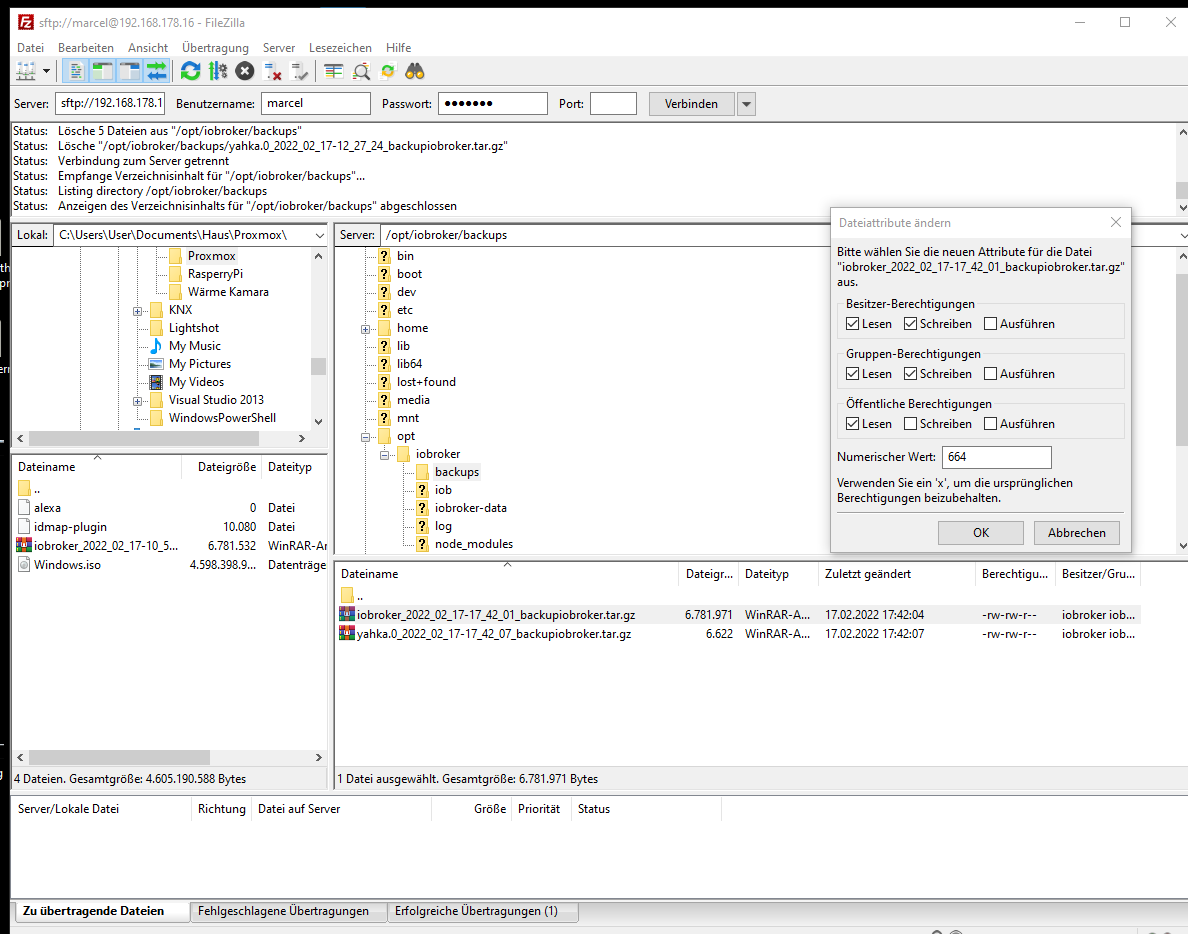This screenshot has height=934, width=1188.
Task: Click the Verbinden button
Action: 691,104
